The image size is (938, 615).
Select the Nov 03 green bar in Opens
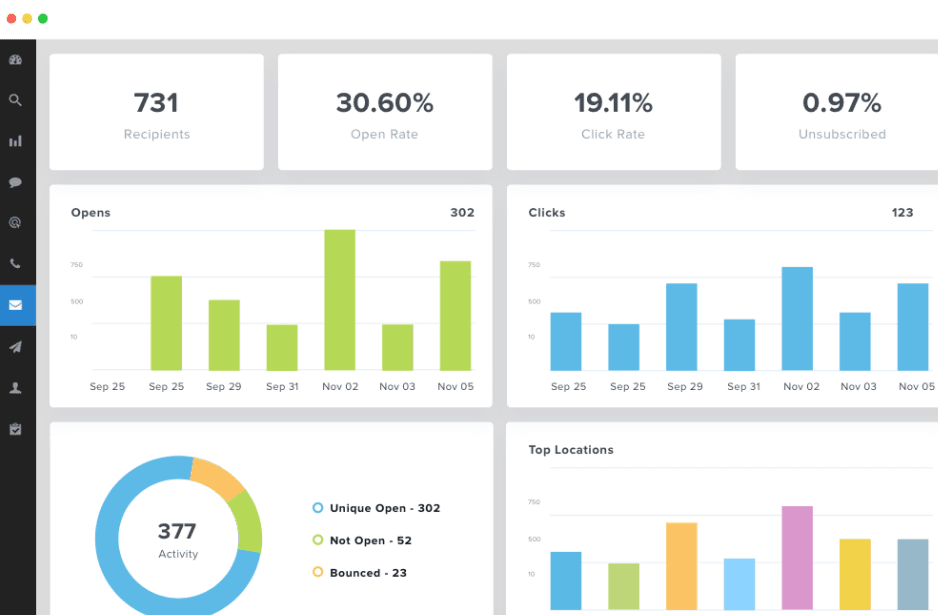pyautogui.click(x=398, y=348)
